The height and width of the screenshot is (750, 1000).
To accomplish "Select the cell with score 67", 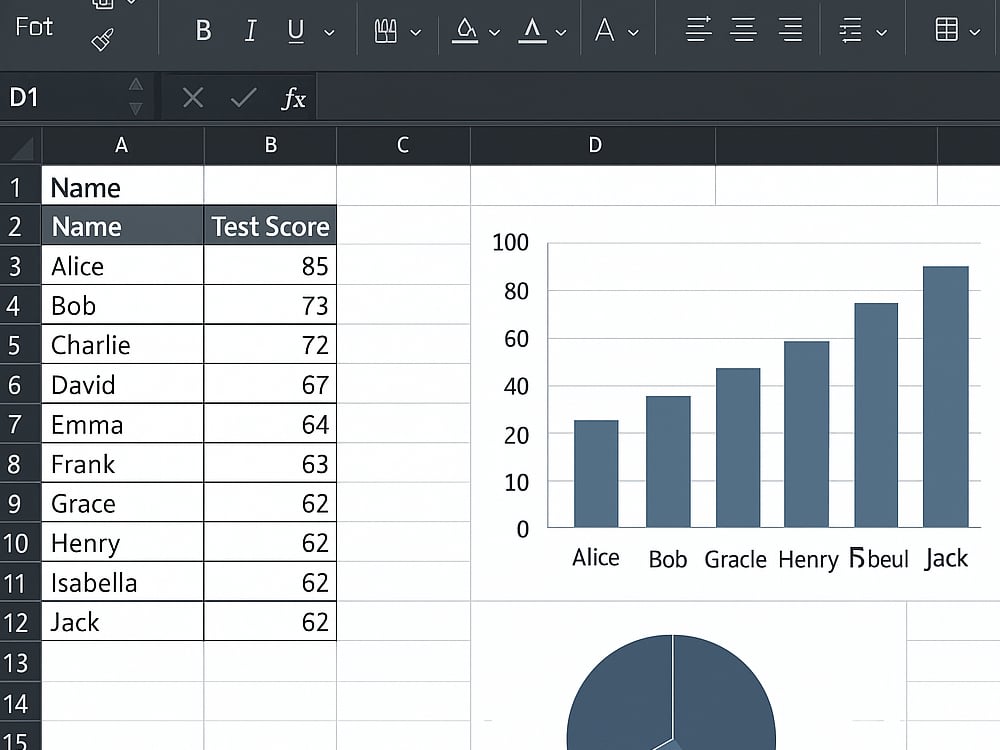I will point(270,384).
